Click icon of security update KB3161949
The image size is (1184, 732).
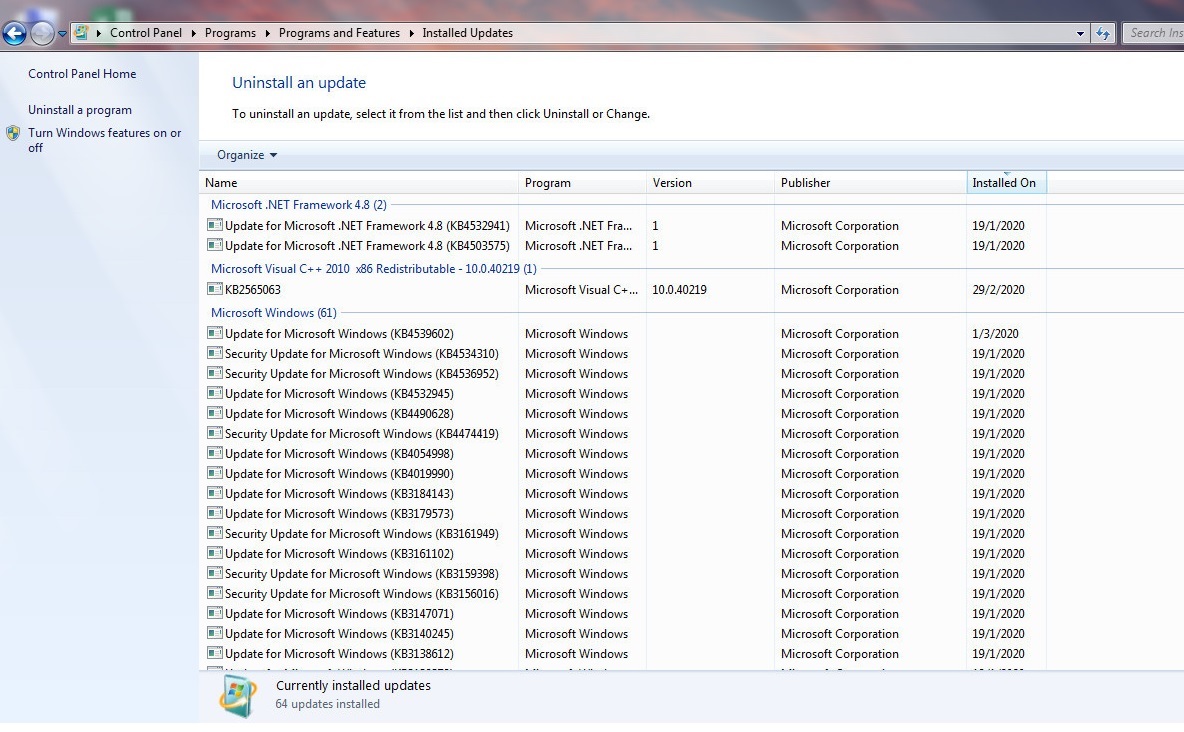pyautogui.click(x=214, y=533)
